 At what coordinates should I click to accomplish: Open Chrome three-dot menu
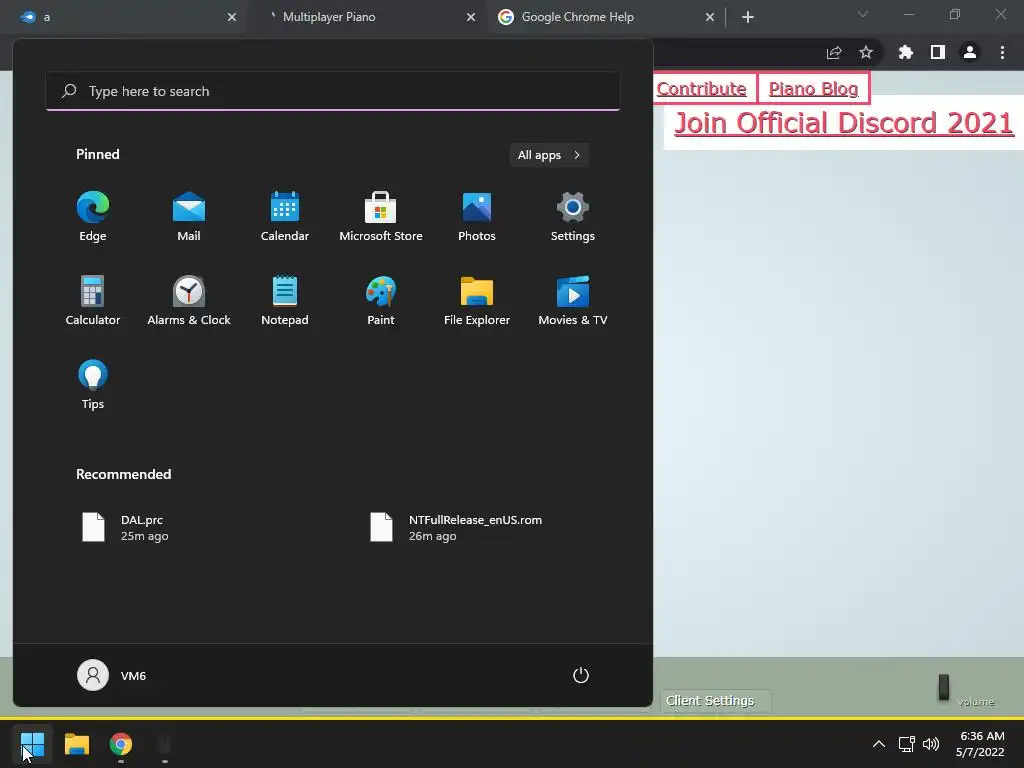click(x=1002, y=52)
